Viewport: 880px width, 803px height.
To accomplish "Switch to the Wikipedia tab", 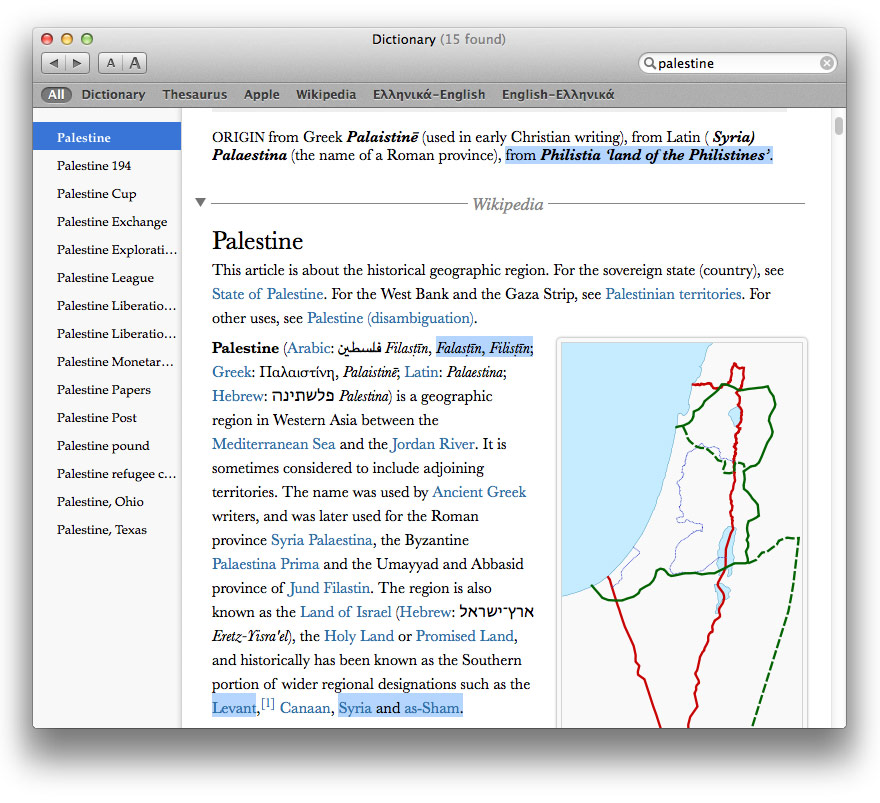I will click(326, 94).
